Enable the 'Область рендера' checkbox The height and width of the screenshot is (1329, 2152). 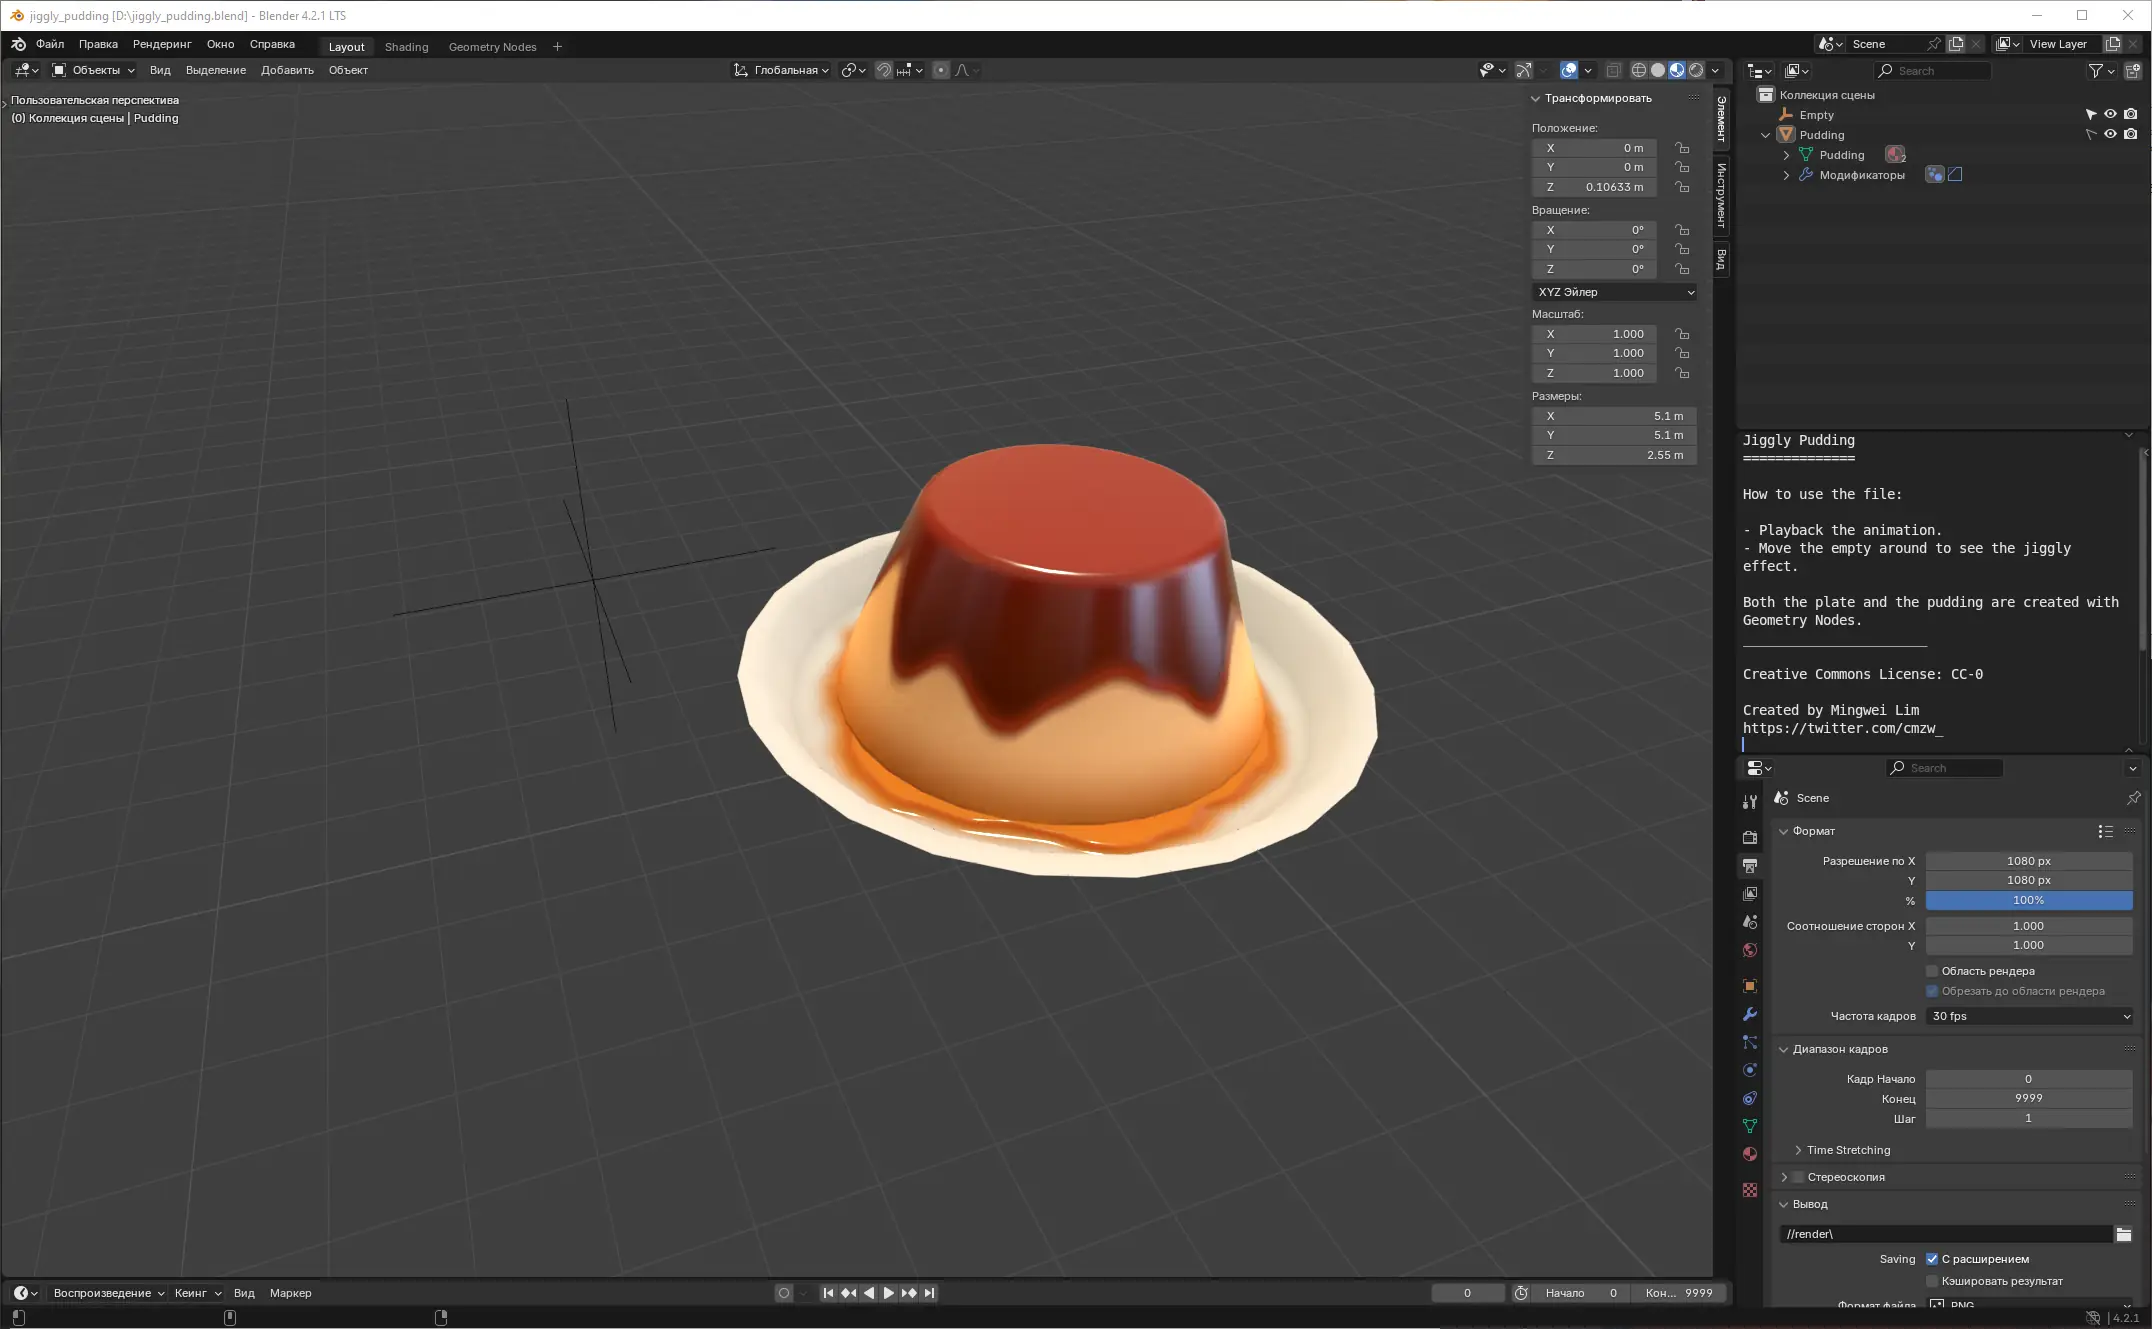point(1932,971)
